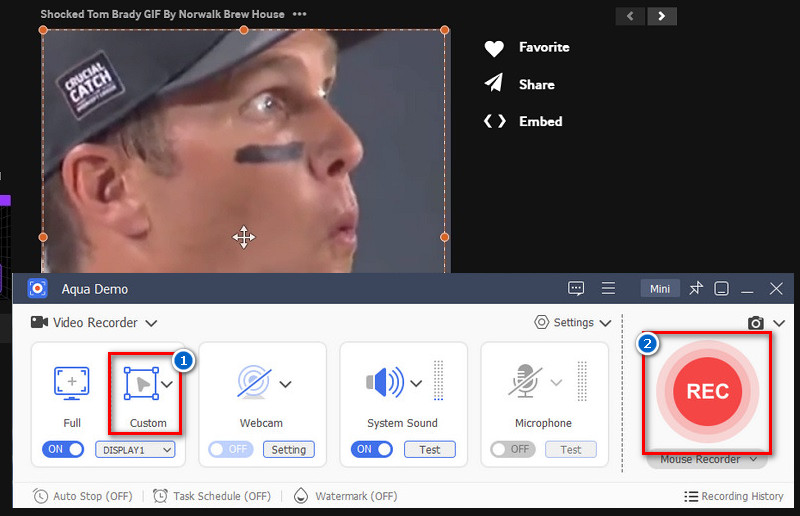Select the Custom region recording icon

click(x=140, y=383)
